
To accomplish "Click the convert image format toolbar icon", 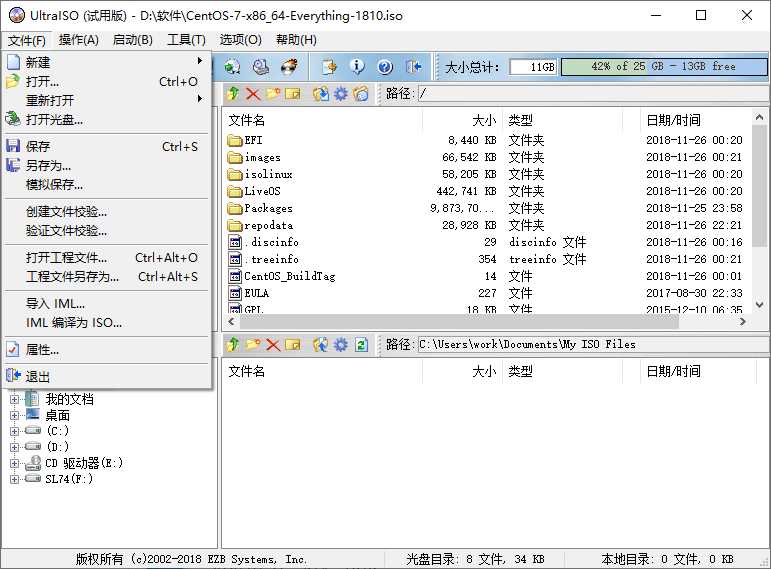I will coord(261,66).
